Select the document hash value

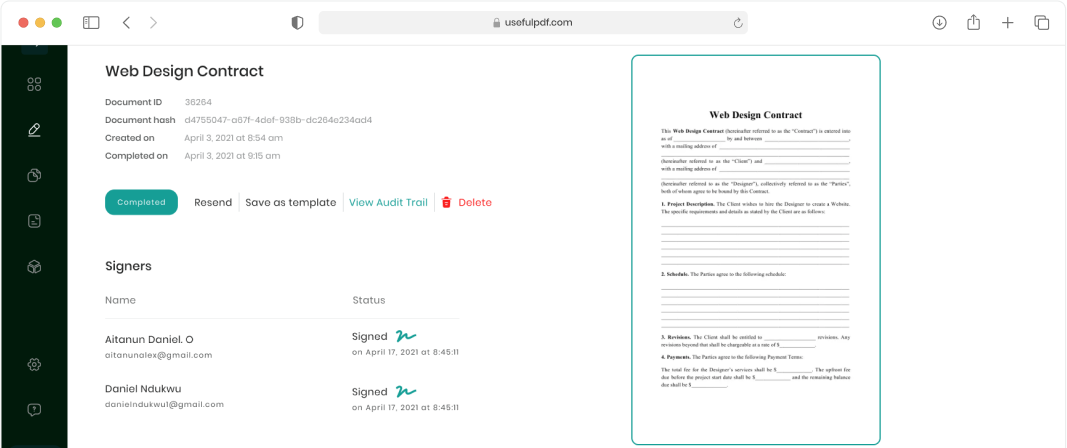click(x=278, y=120)
